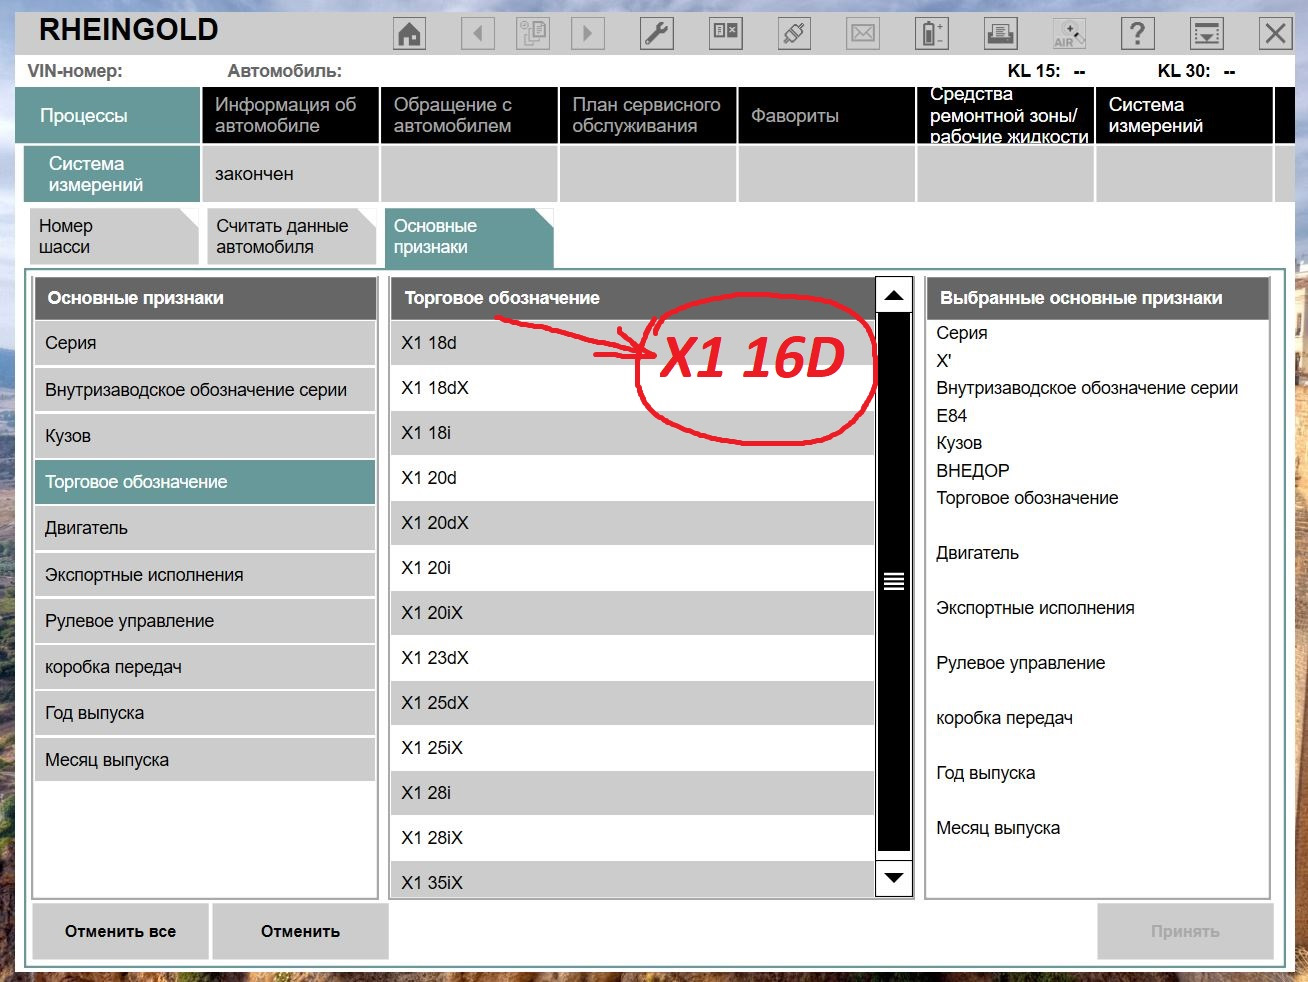
Task: Select the second-row Система измерений sub-tab
Action: tap(112, 174)
